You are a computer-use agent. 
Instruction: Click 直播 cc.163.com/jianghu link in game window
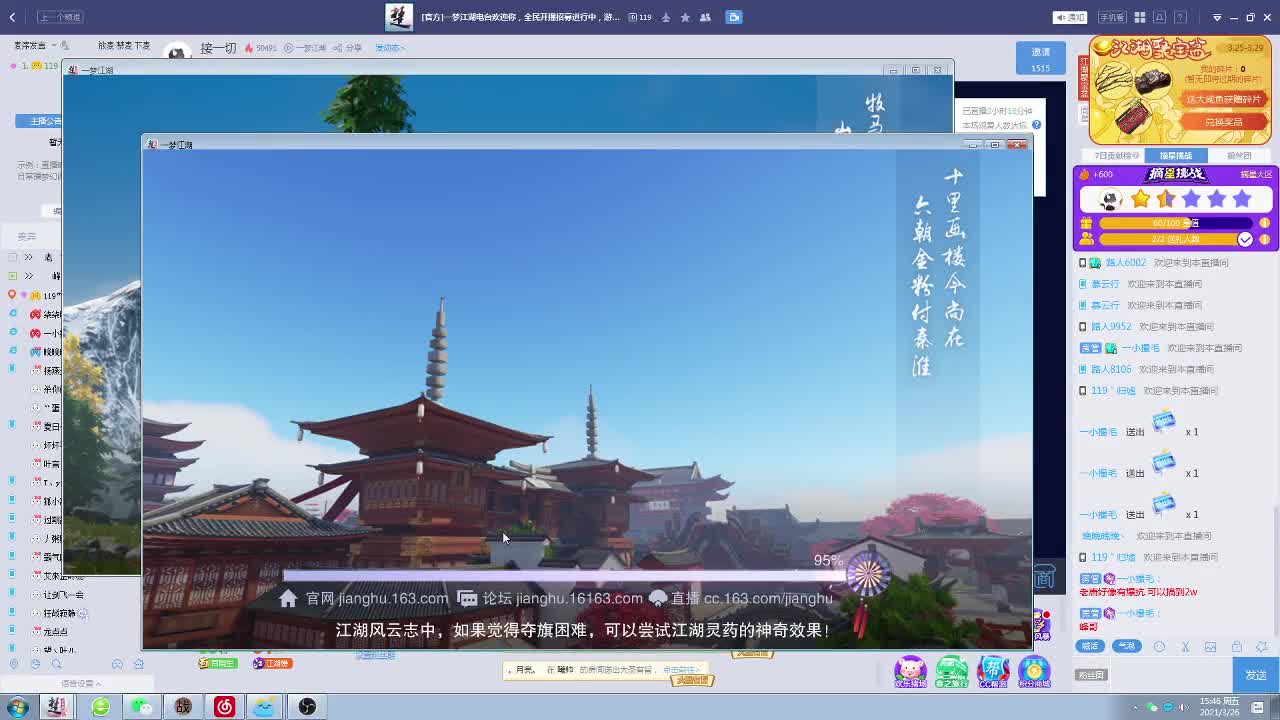pyautogui.click(x=740, y=598)
